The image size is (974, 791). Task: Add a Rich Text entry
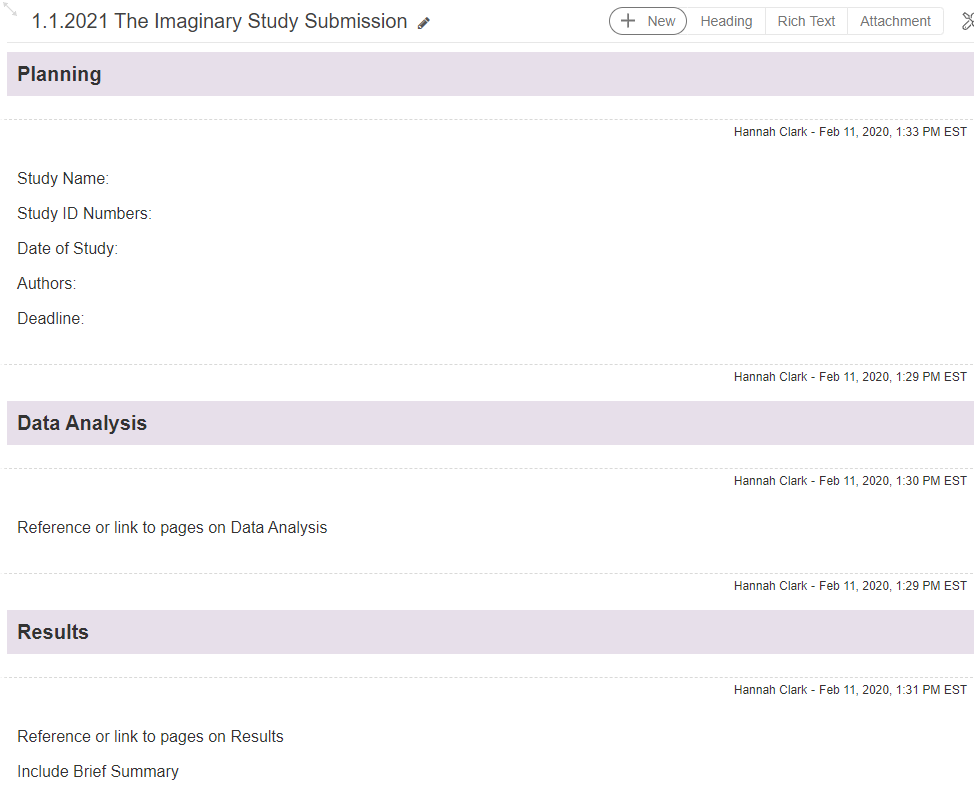(x=806, y=21)
